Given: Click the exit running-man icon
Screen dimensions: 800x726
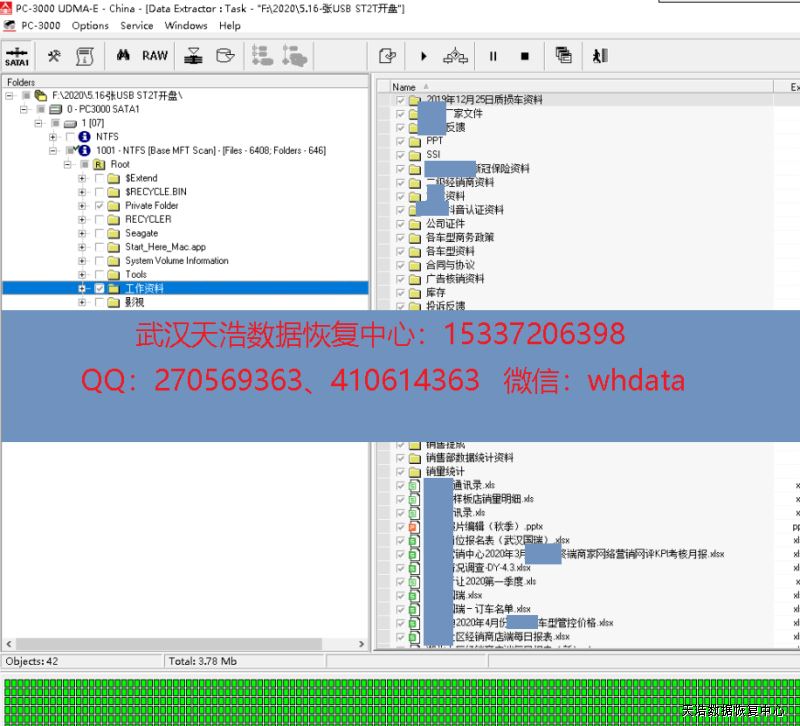Looking at the screenshot, I should coord(599,56).
